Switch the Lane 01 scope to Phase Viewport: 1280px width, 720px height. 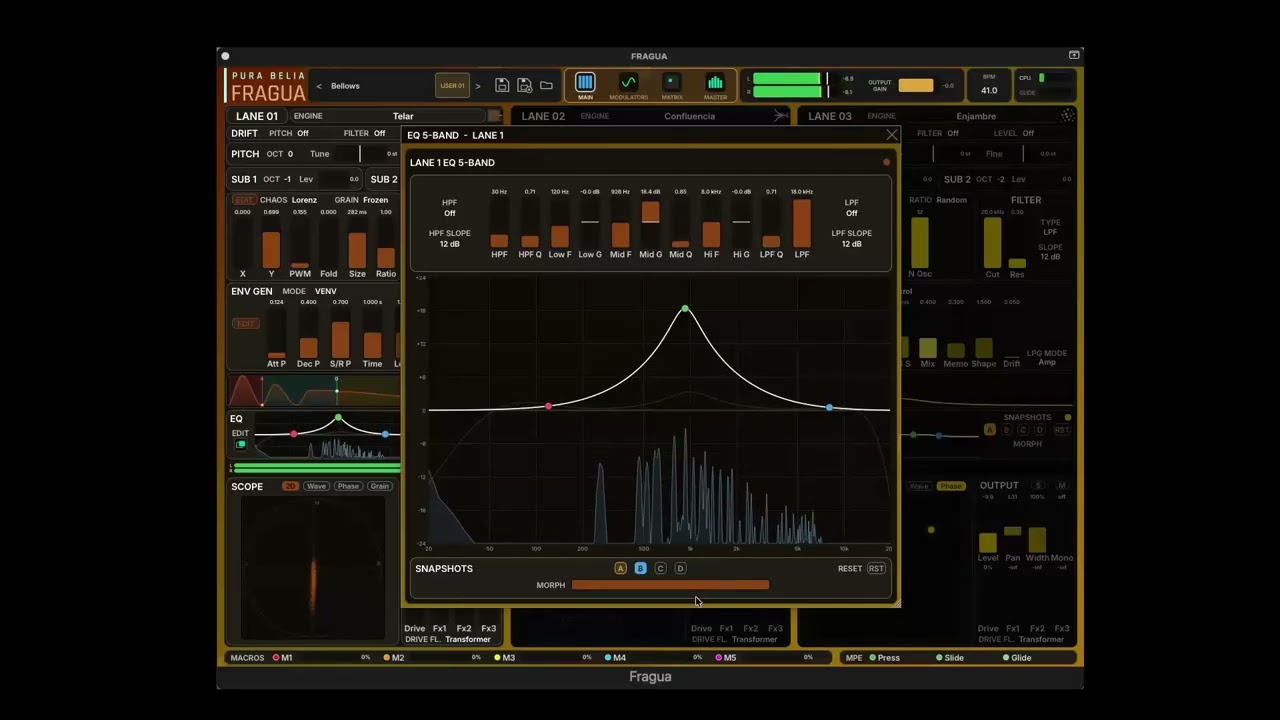point(348,486)
